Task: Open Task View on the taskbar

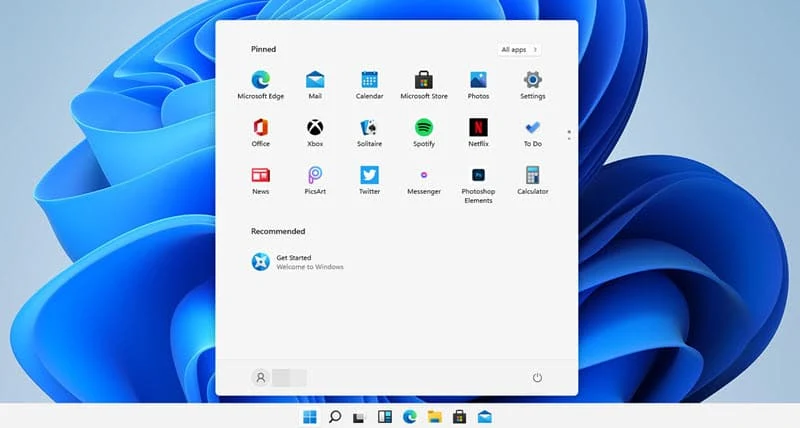Action: click(360, 417)
